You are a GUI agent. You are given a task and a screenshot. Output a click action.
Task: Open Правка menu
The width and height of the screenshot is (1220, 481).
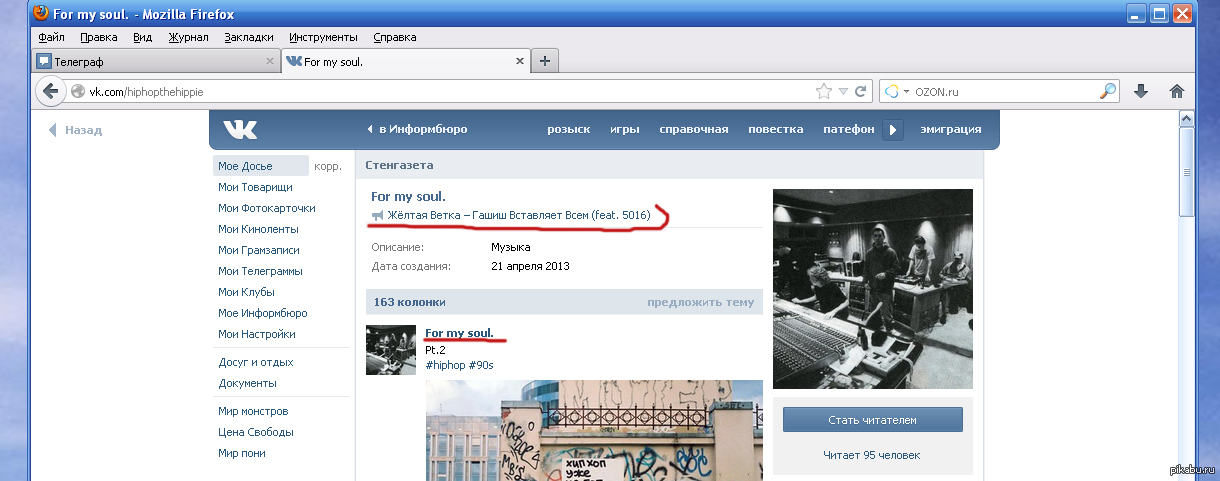[x=99, y=37]
